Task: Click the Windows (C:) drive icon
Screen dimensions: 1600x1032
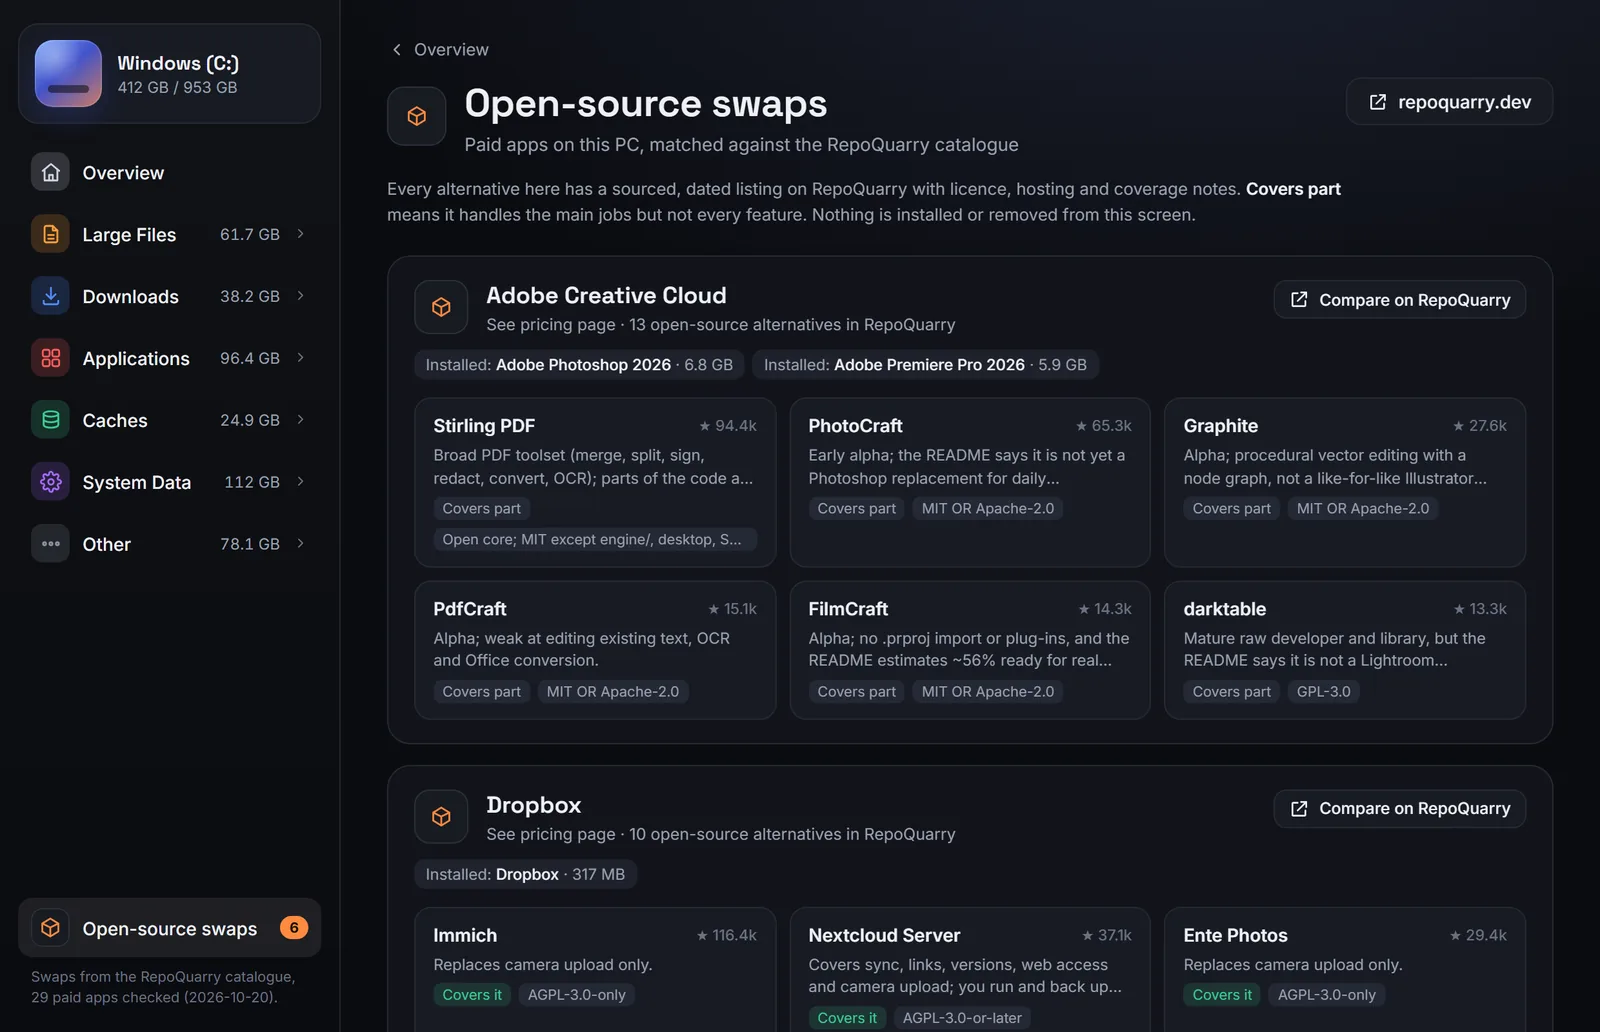Action: click(x=68, y=74)
